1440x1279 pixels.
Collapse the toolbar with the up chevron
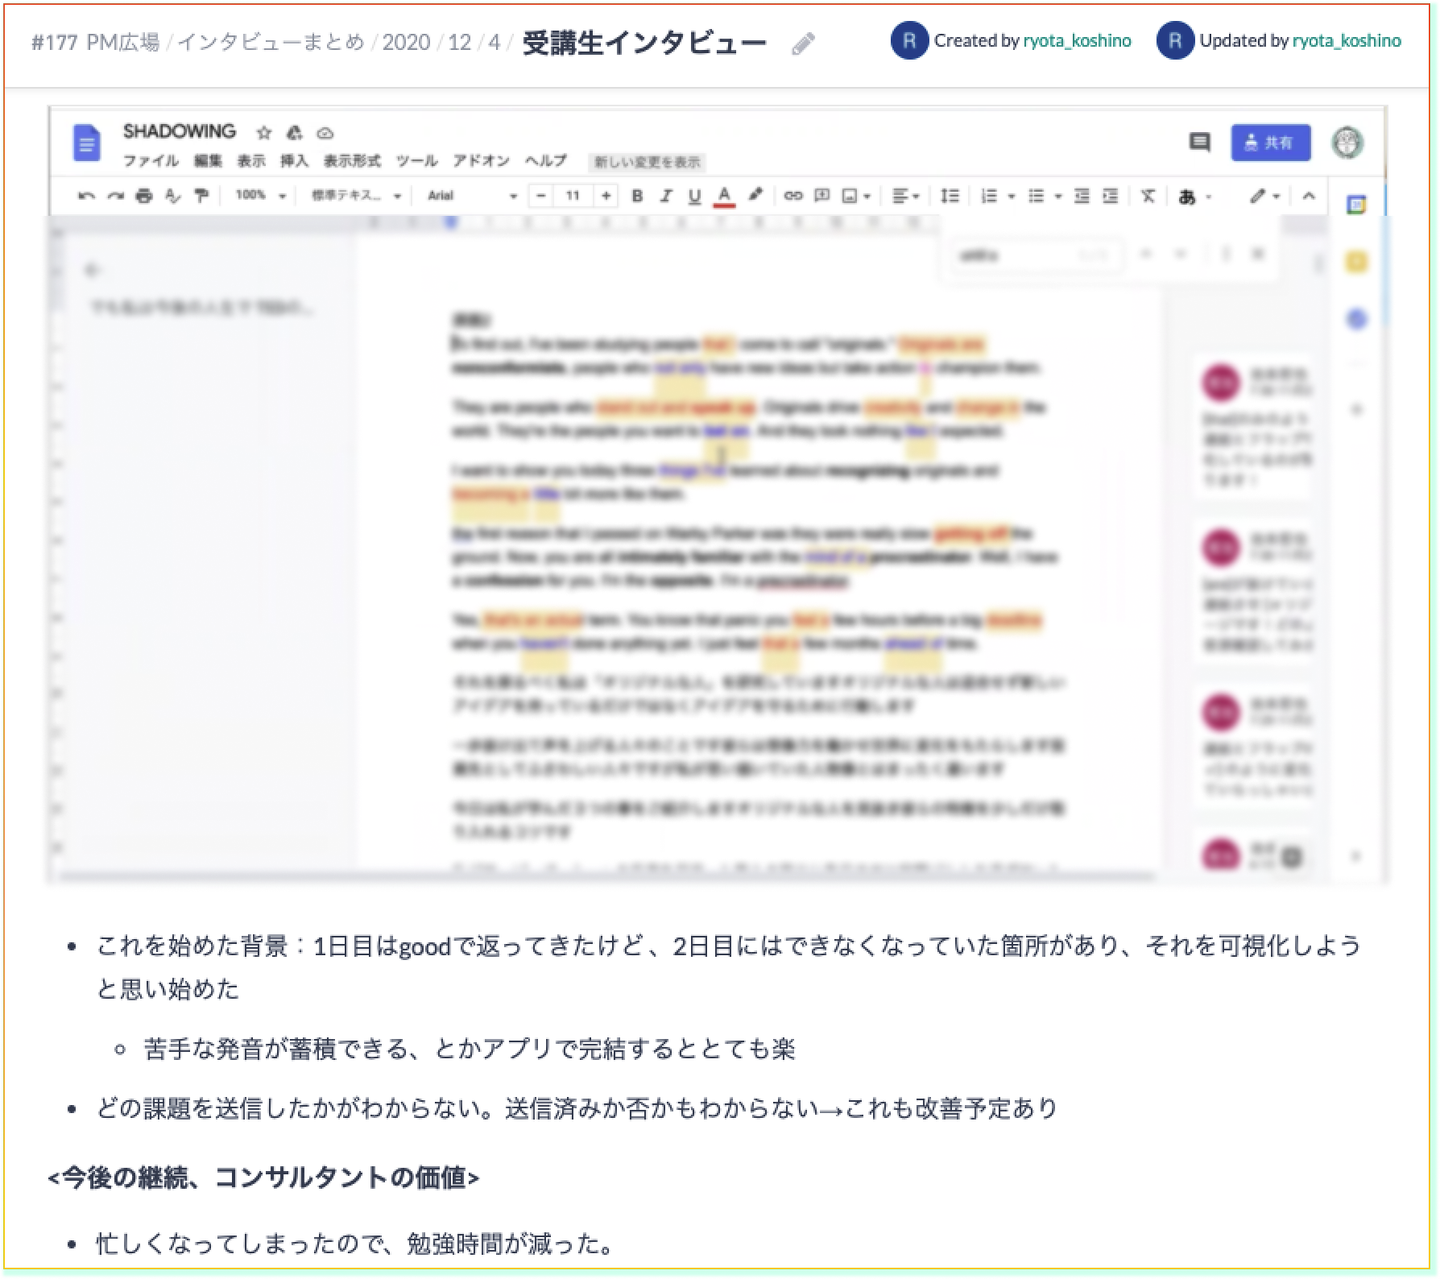(1308, 196)
